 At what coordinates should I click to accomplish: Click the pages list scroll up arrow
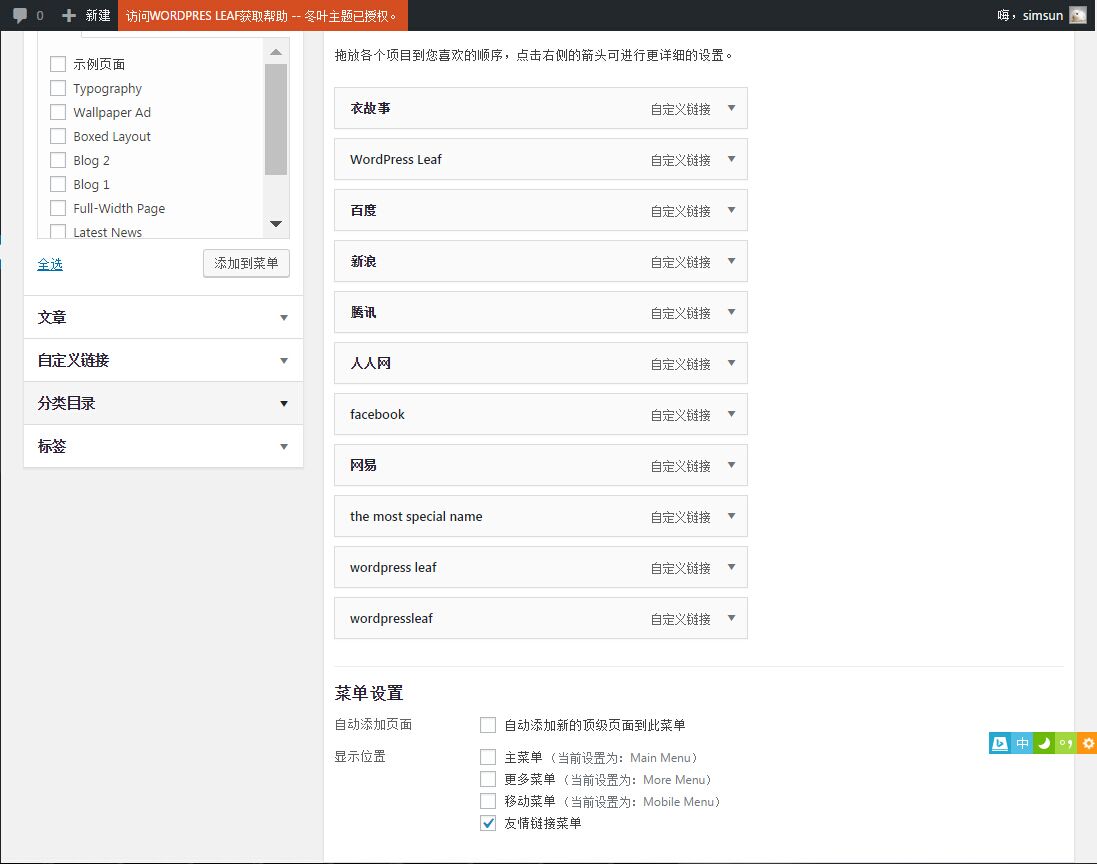click(276, 52)
